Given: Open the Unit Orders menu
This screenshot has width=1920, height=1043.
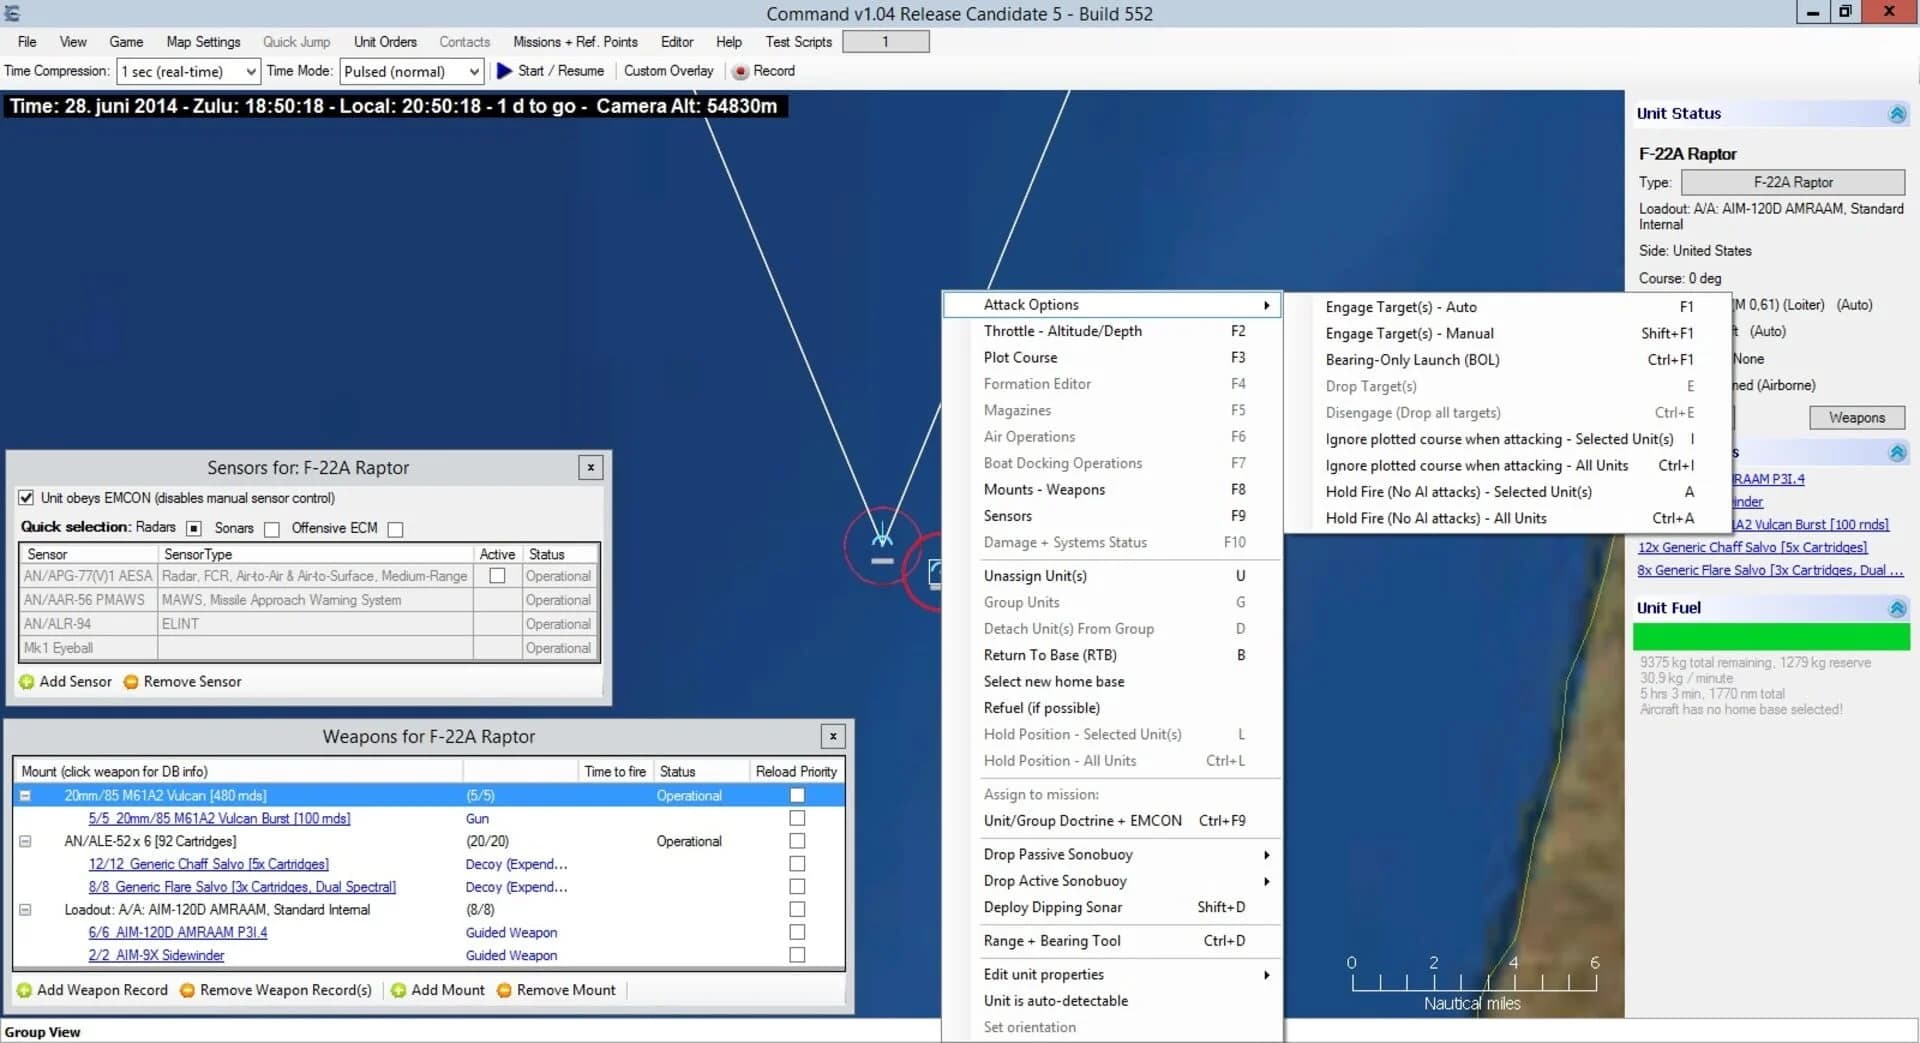Looking at the screenshot, I should [385, 42].
